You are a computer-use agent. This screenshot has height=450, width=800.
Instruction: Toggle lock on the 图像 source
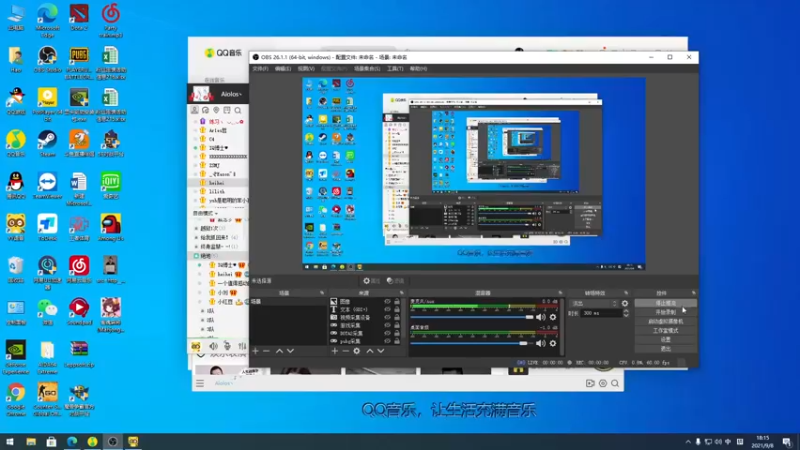(x=397, y=302)
